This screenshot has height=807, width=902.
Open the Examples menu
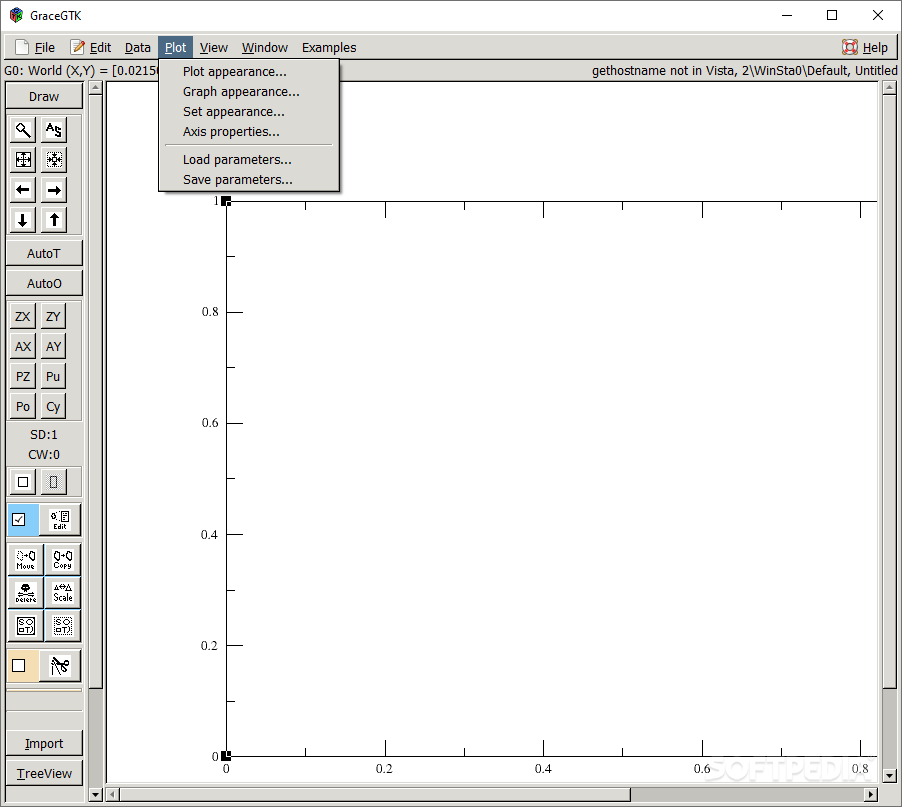click(x=329, y=48)
